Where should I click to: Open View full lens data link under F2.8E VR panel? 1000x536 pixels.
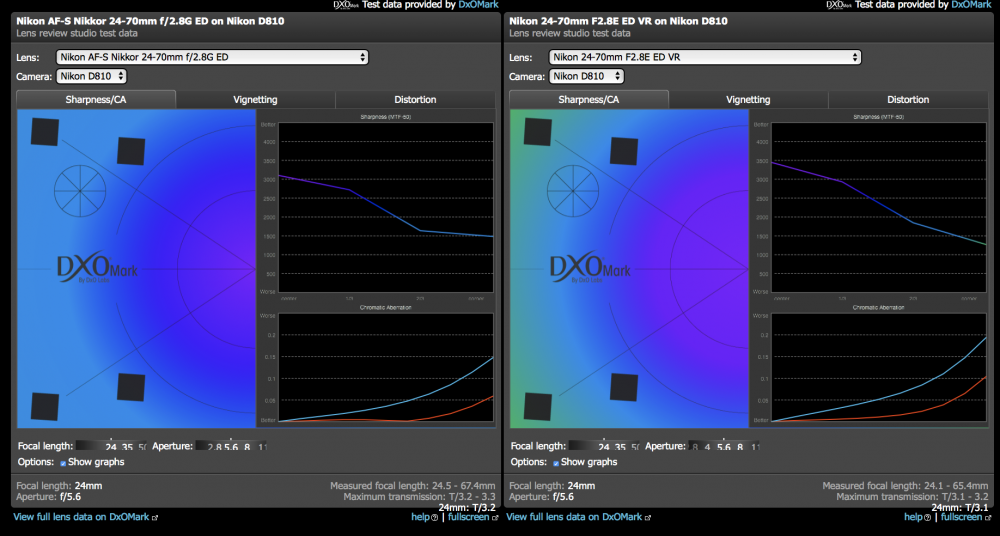(575, 517)
